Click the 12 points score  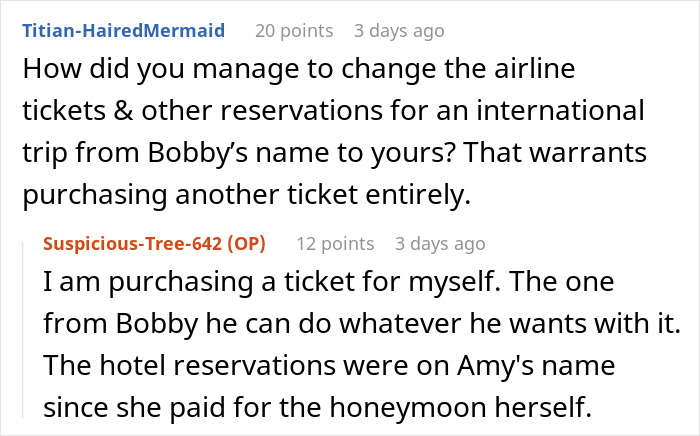click(335, 244)
